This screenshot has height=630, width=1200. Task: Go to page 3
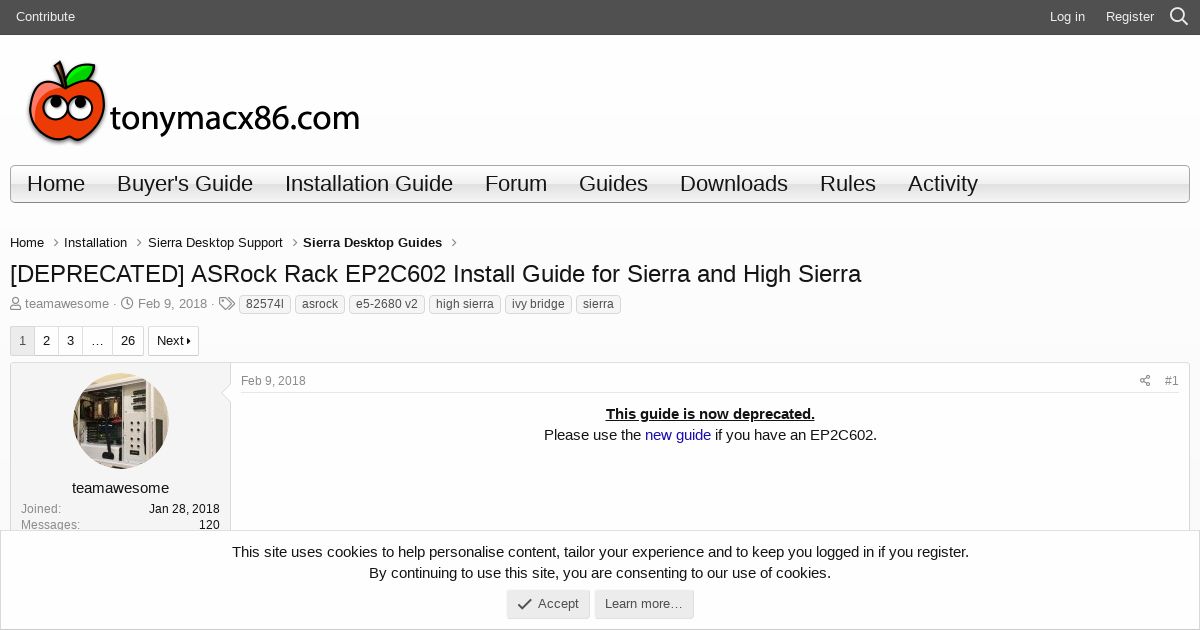coord(70,341)
